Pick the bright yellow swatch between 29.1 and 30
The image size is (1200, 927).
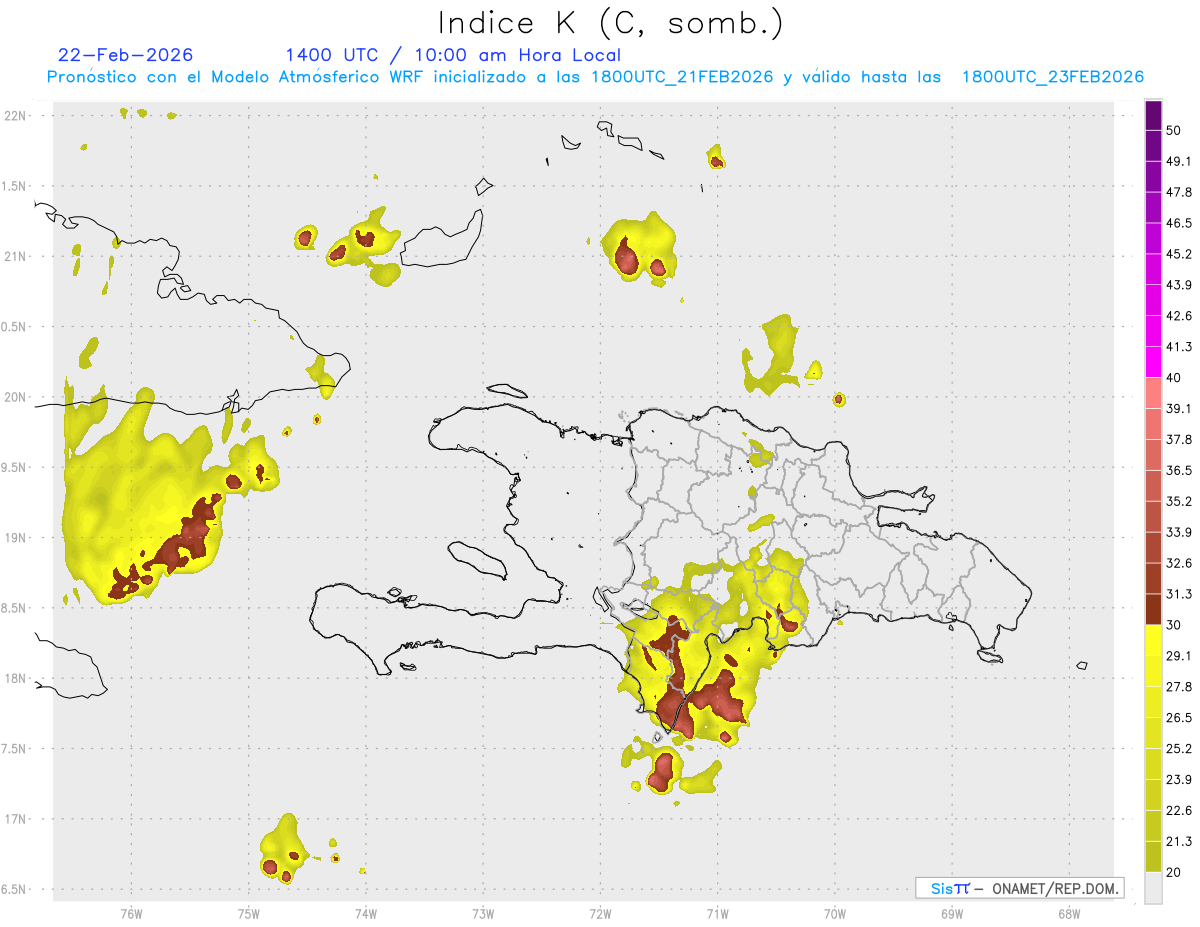click(x=1154, y=640)
